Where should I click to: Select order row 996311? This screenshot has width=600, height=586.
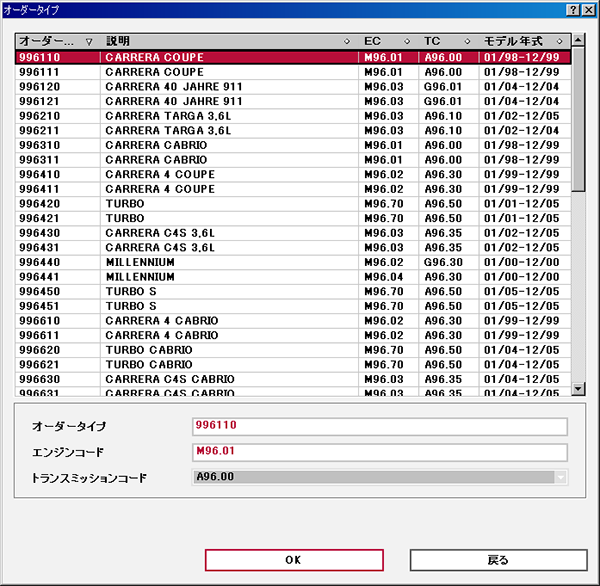[x=293, y=160]
